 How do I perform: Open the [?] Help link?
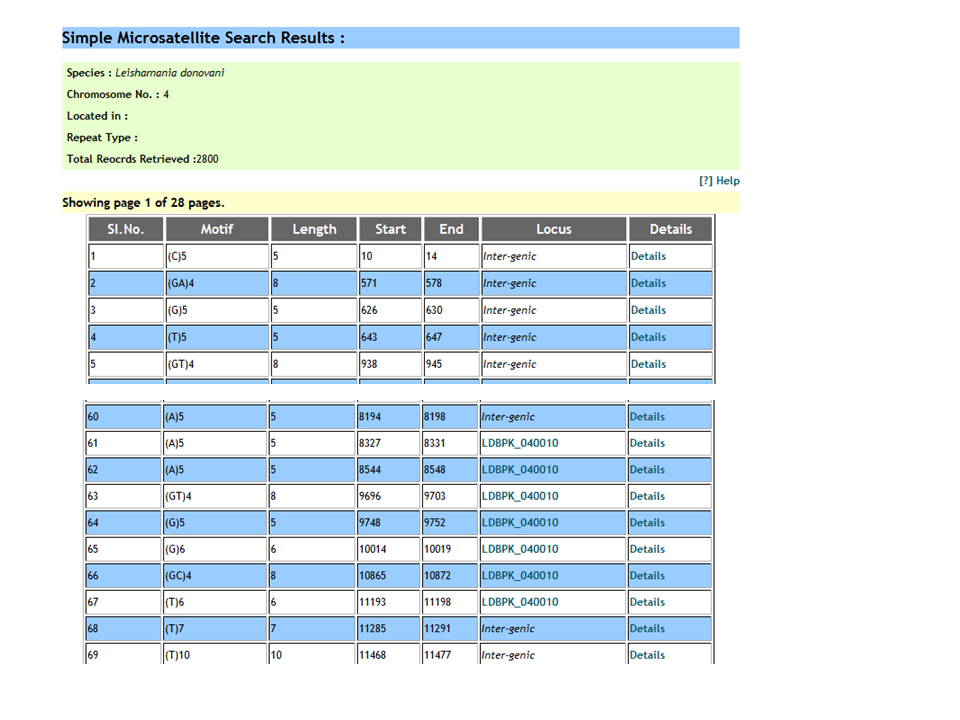[719, 181]
